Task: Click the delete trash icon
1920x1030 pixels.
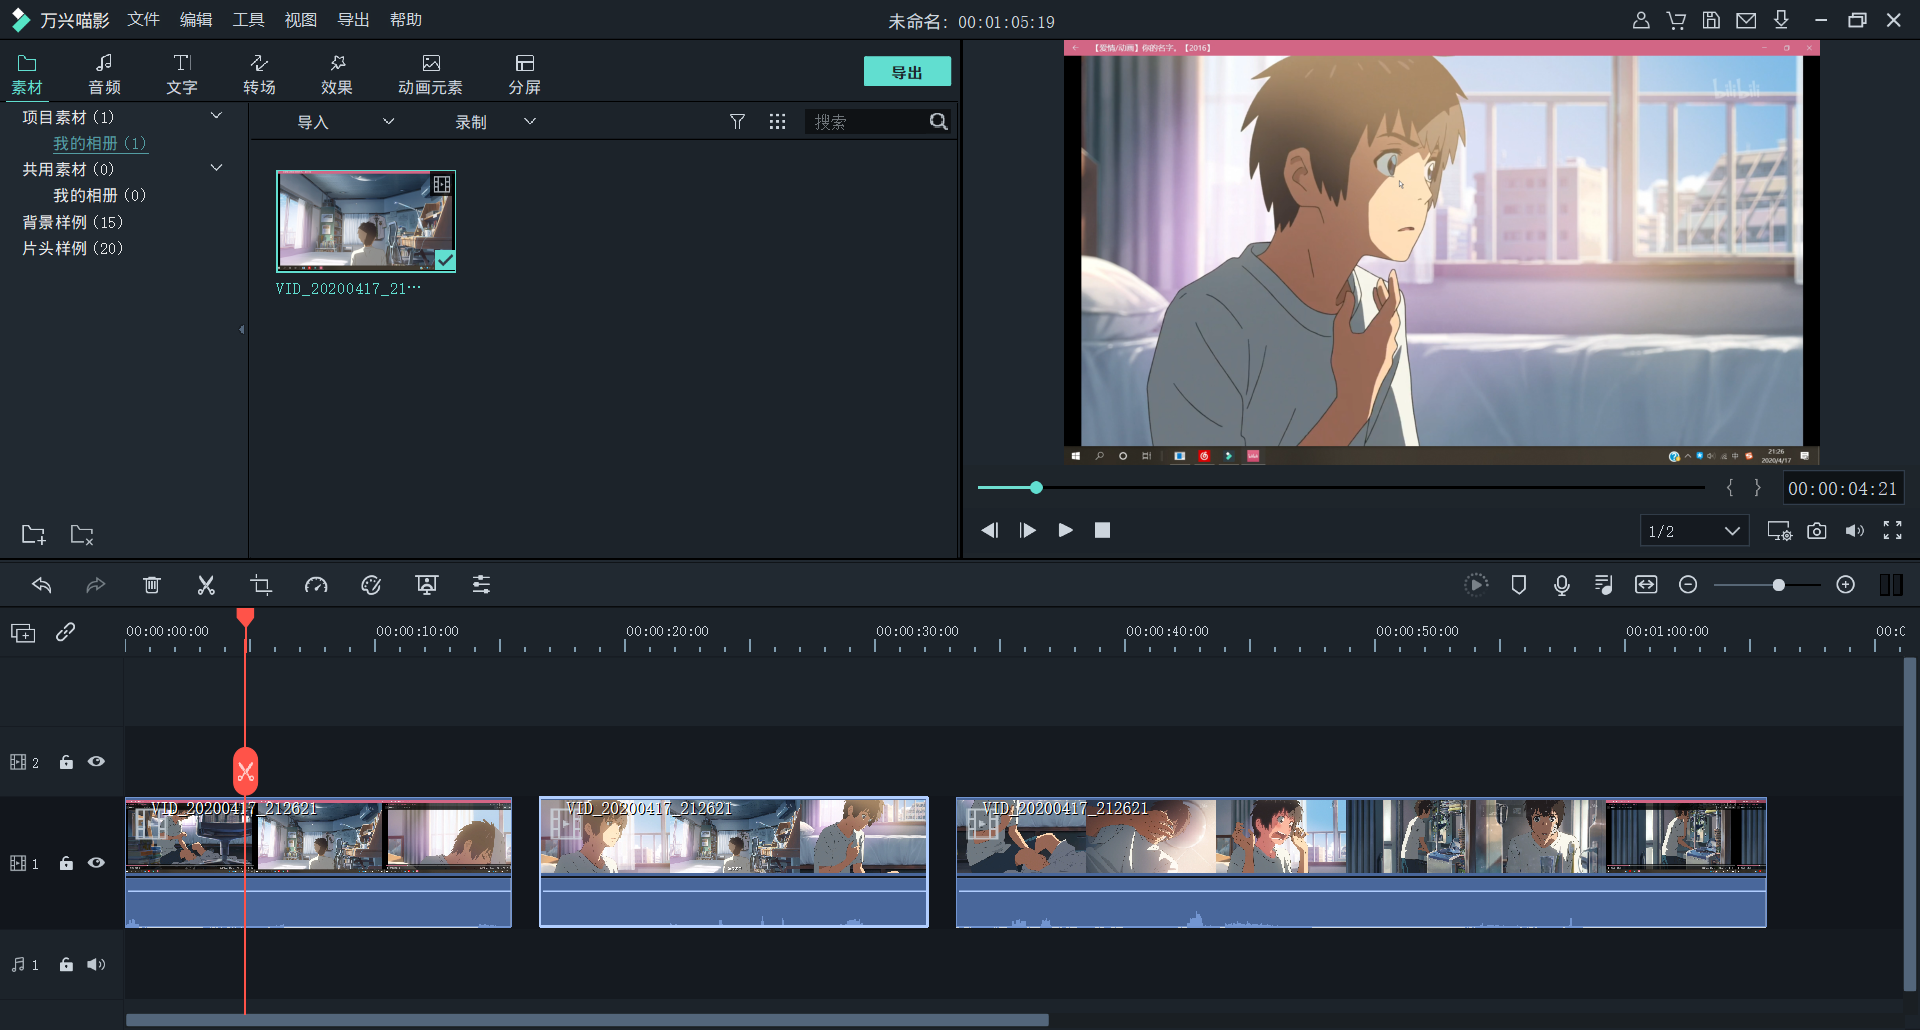Action: tap(151, 585)
